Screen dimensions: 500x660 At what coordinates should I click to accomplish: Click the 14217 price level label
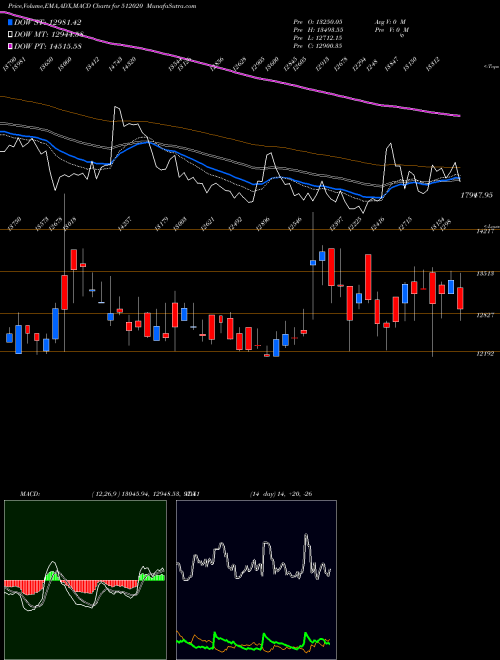[x=485, y=231]
